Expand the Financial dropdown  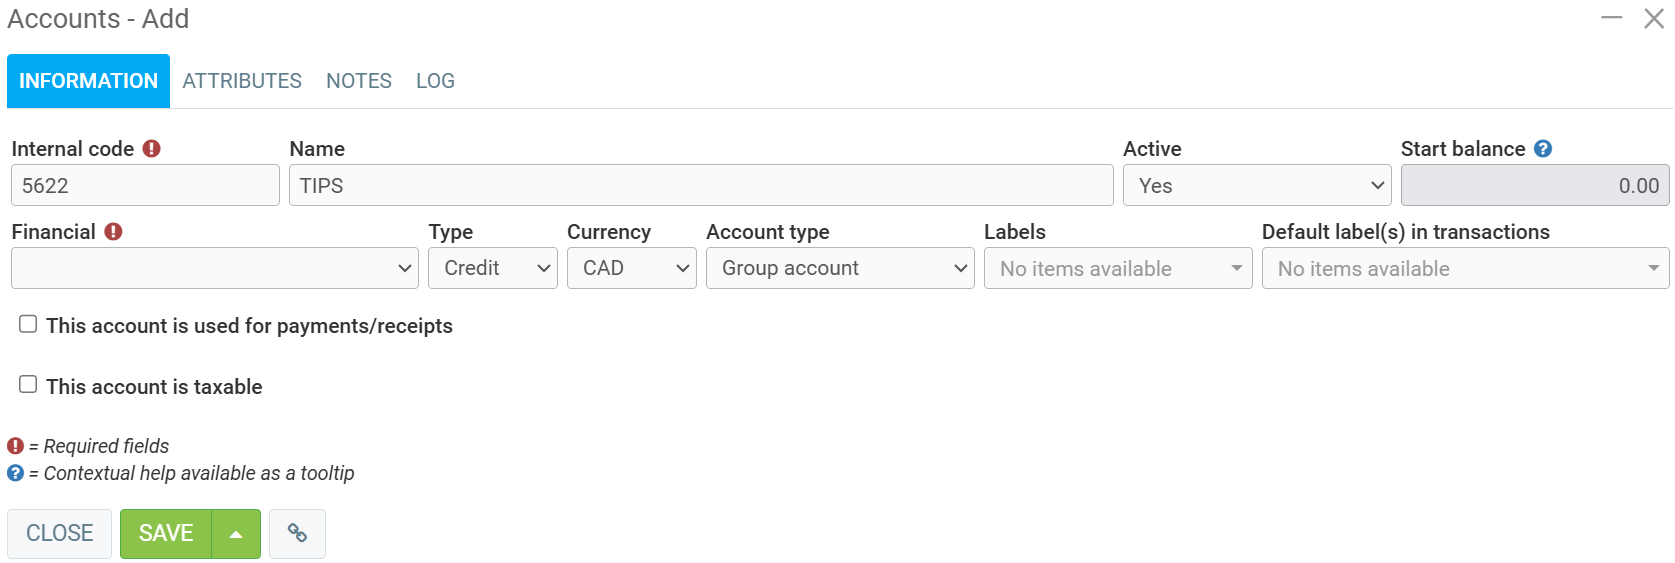pos(214,268)
